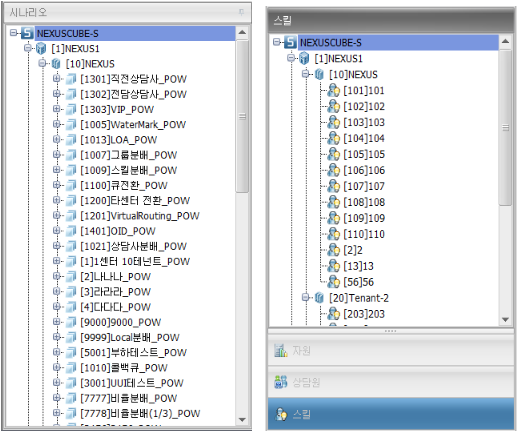Click the scenario icon next to [1303]VIP_POW
Screen dimensions: 518x432
71,109
